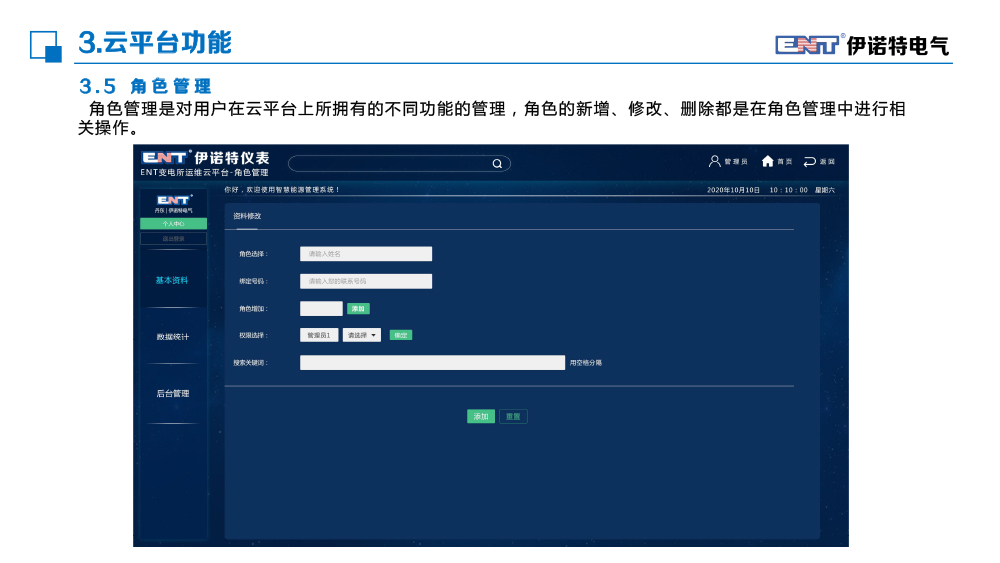The width and height of the screenshot is (1000, 563).
Task: Click the green 绑定 button
Action: click(x=400, y=335)
